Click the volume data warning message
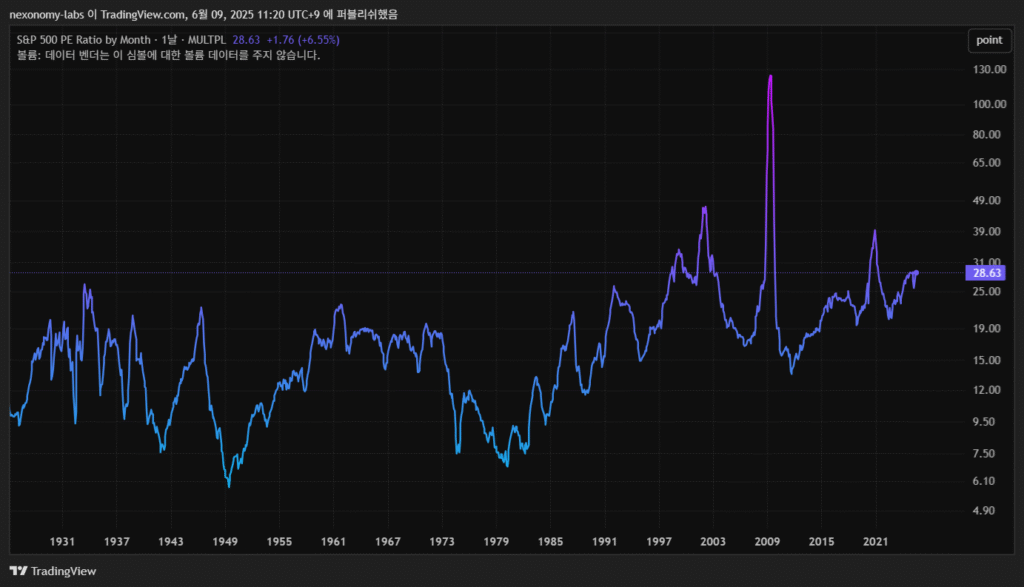 168,55
